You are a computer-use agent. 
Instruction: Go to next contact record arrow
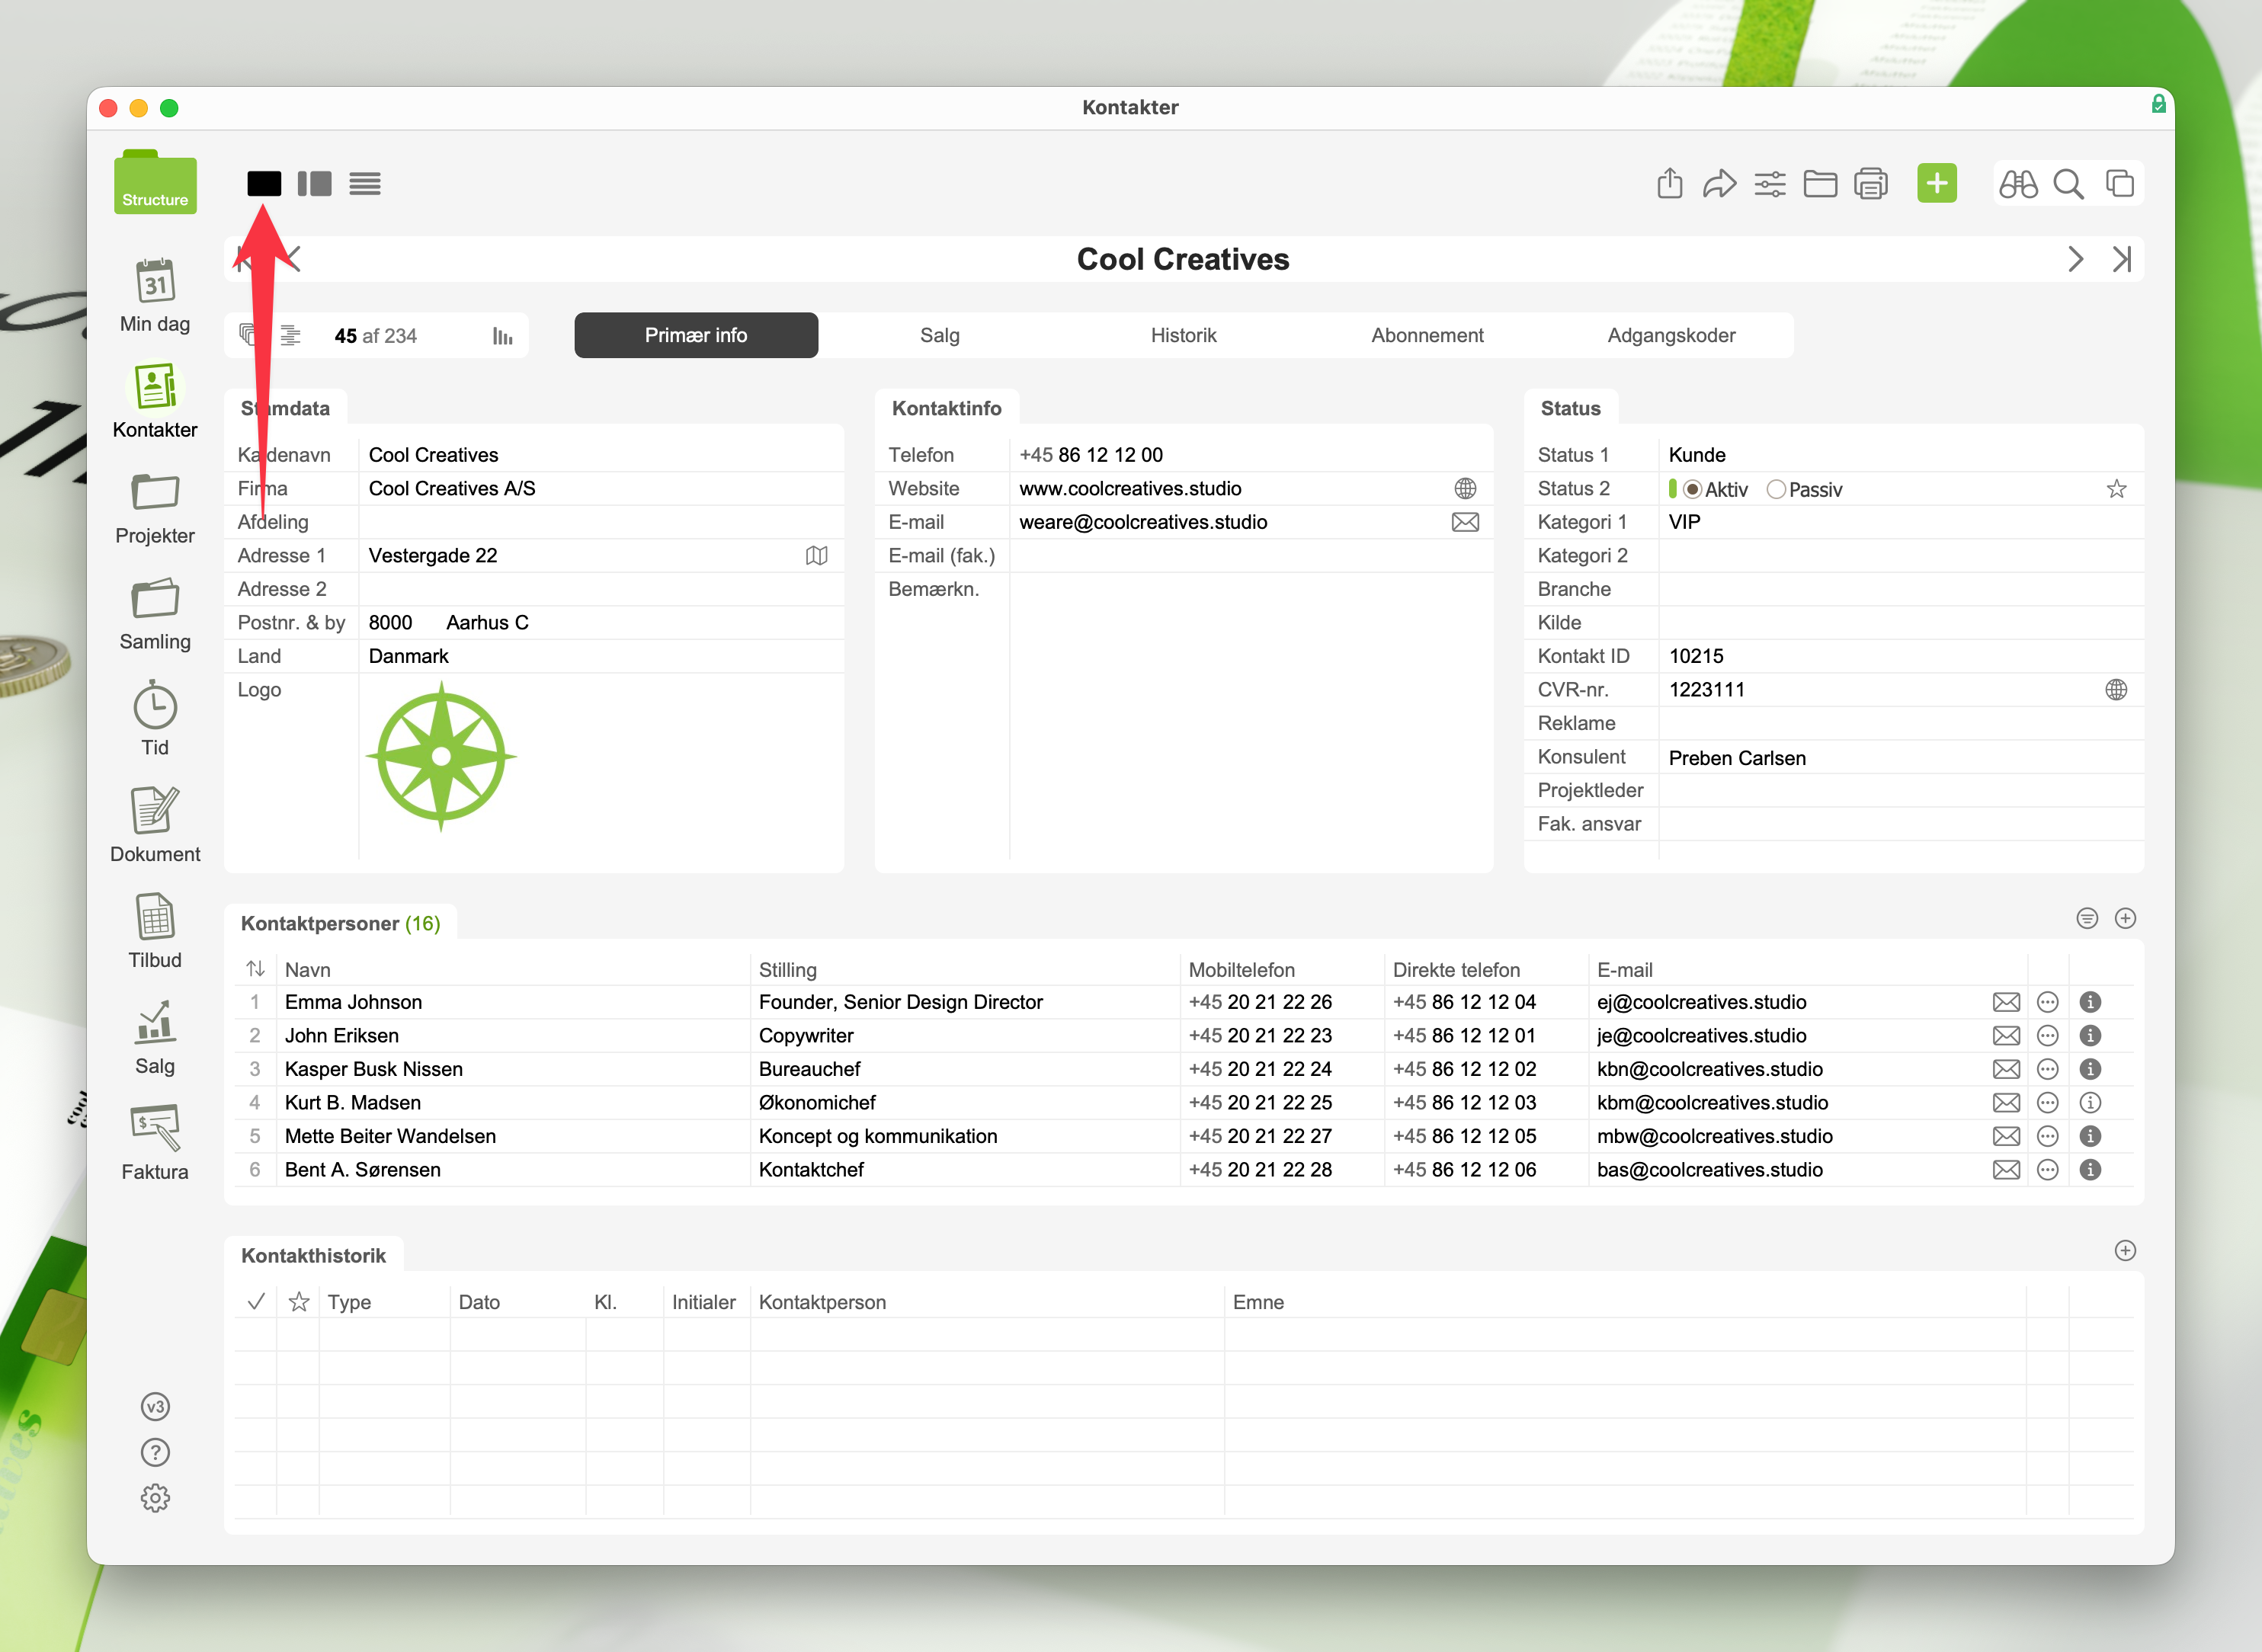coord(2075,260)
